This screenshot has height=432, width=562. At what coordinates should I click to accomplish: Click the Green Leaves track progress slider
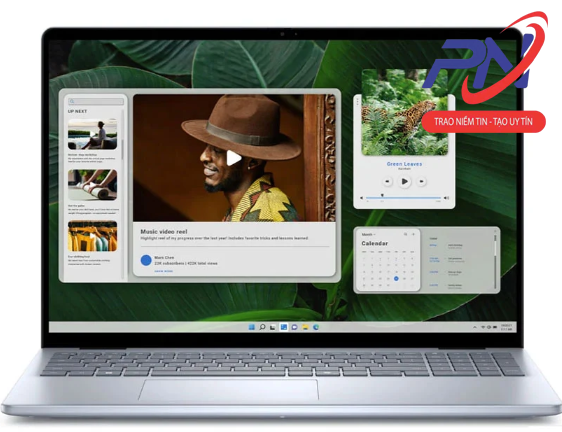point(404,198)
